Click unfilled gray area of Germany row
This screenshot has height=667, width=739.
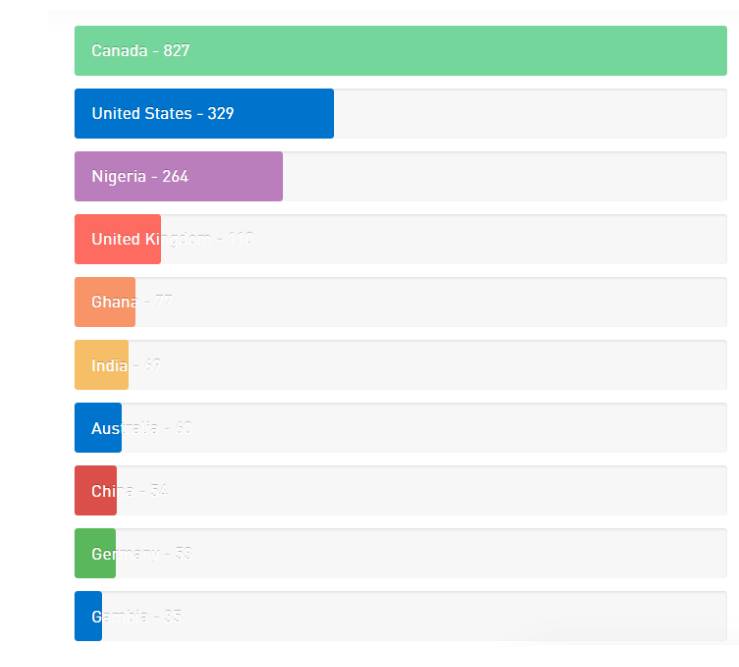450,554
